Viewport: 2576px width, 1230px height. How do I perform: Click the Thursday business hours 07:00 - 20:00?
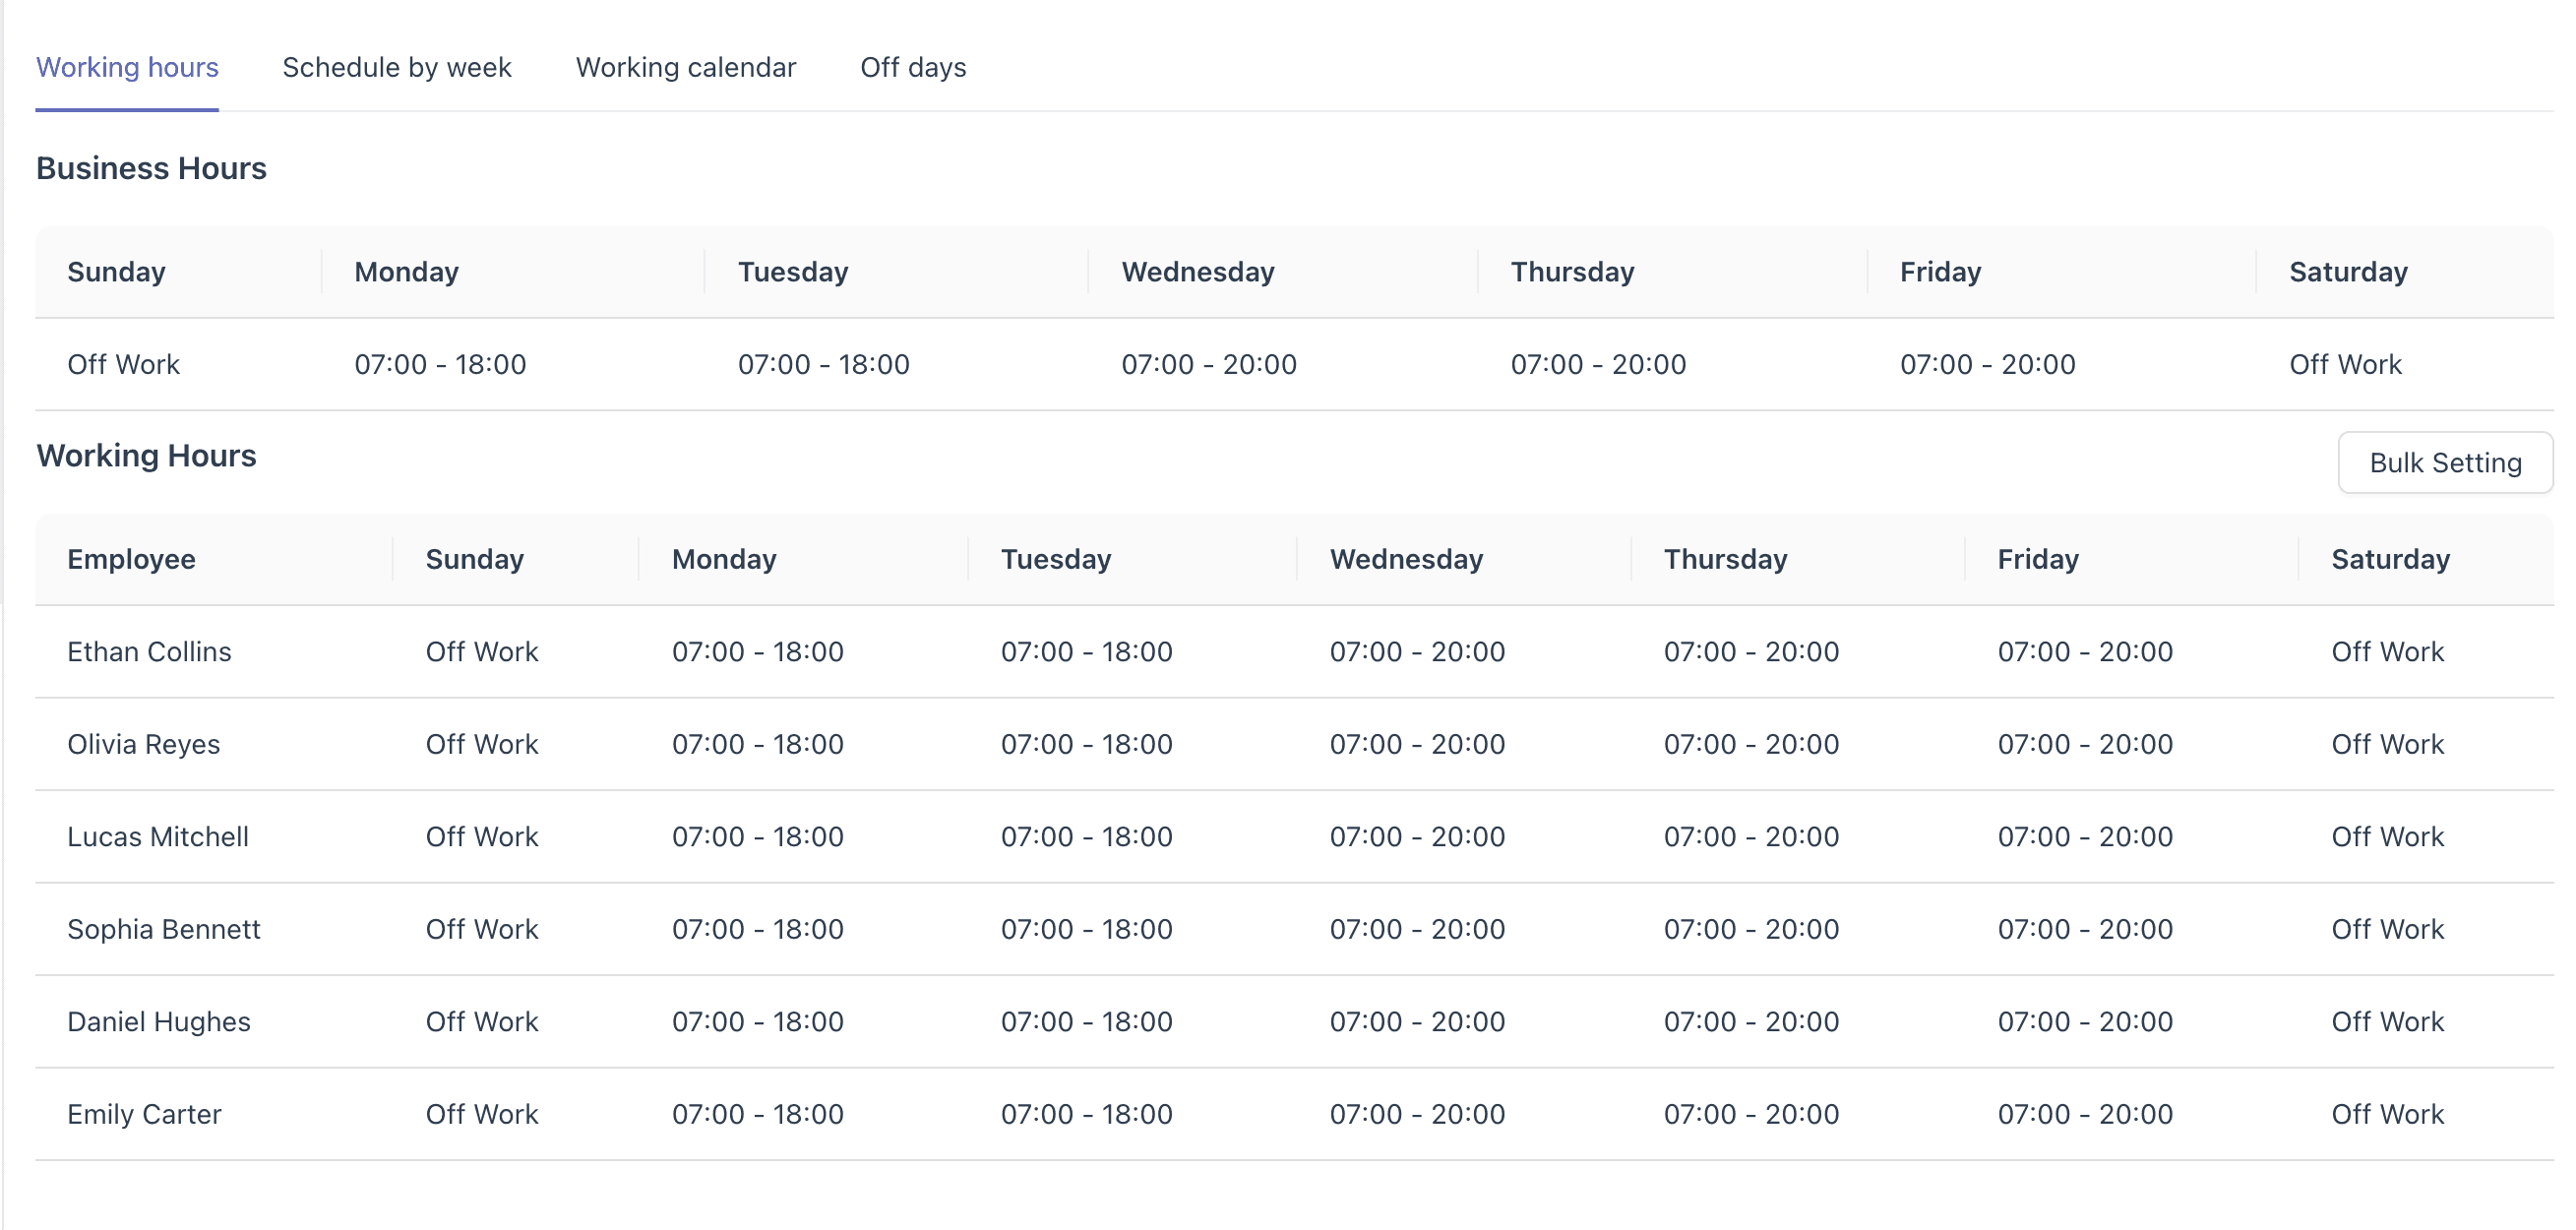click(1598, 364)
